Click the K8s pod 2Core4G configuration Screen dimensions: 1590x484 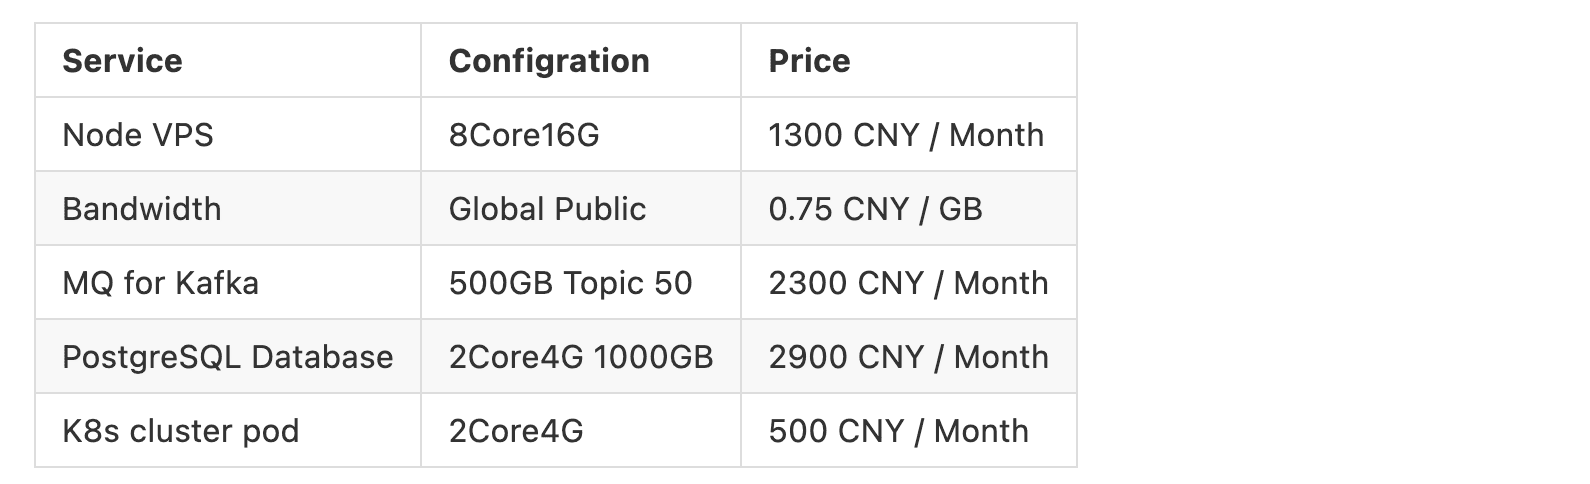[x=516, y=431]
